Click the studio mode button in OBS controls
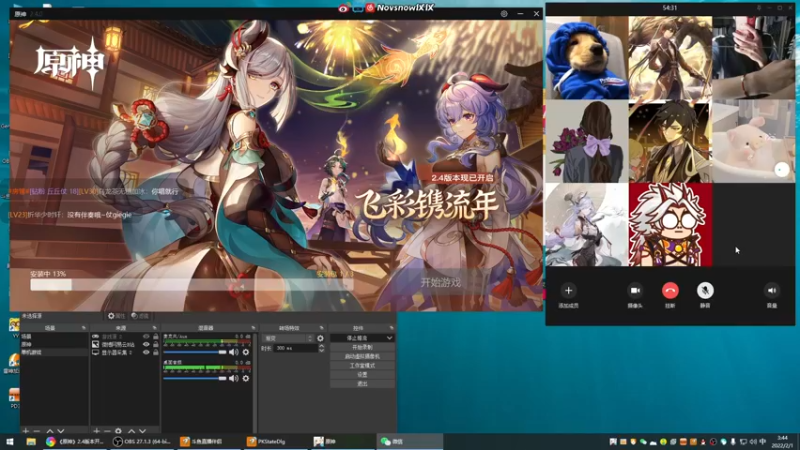This screenshot has width=800, height=450. pyautogui.click(x=362, y=365)
